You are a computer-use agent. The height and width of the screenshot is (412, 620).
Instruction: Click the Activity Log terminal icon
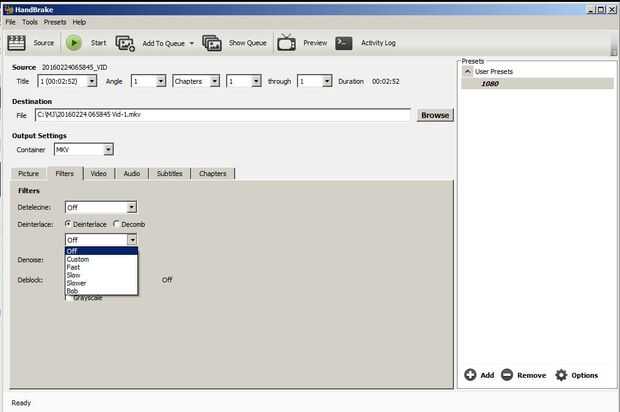[x=344, y=43]
